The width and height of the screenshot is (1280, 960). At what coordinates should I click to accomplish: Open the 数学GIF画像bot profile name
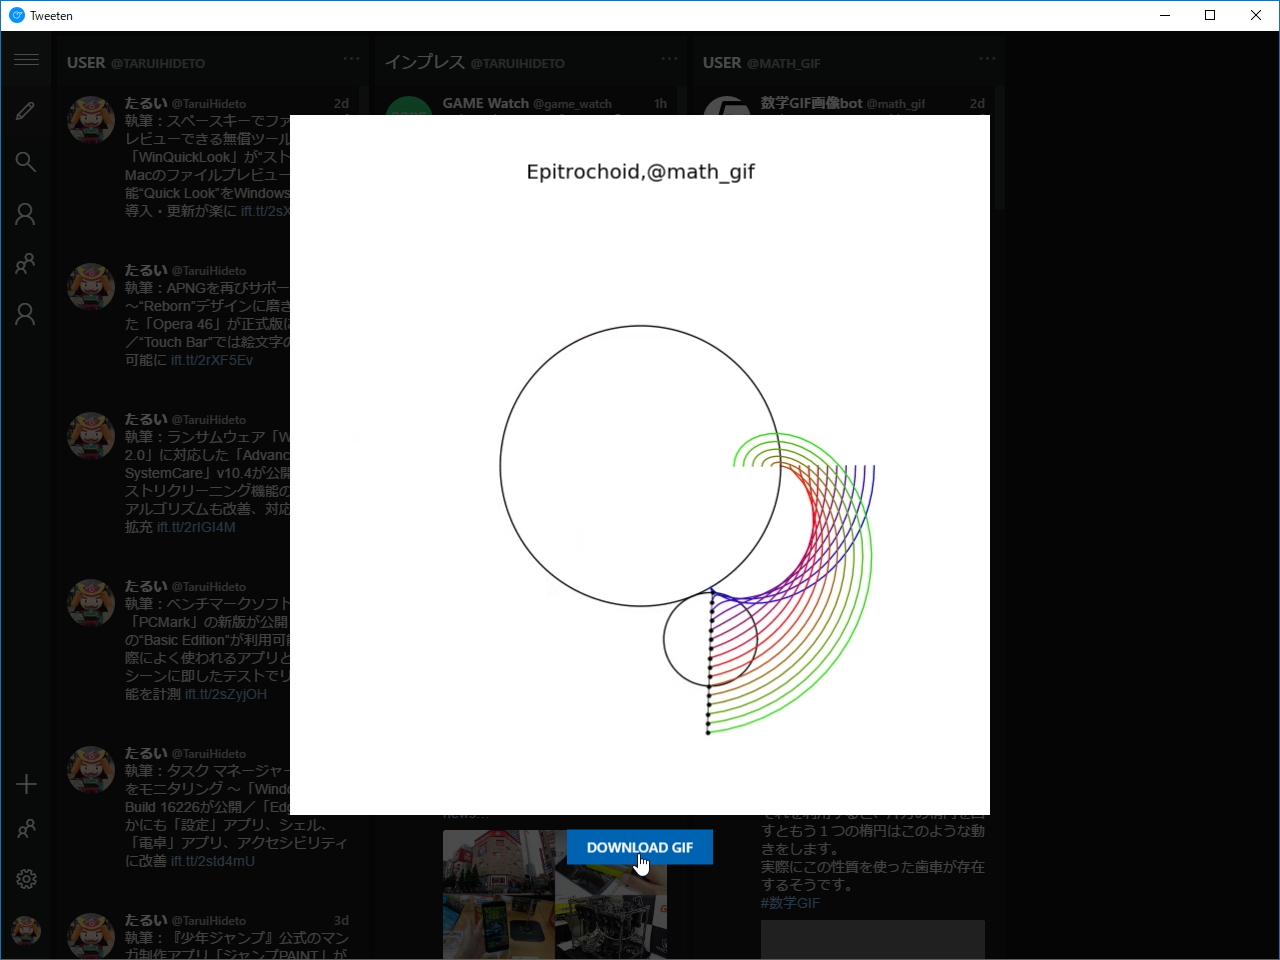pyautogui.click(x=811, y=103)
